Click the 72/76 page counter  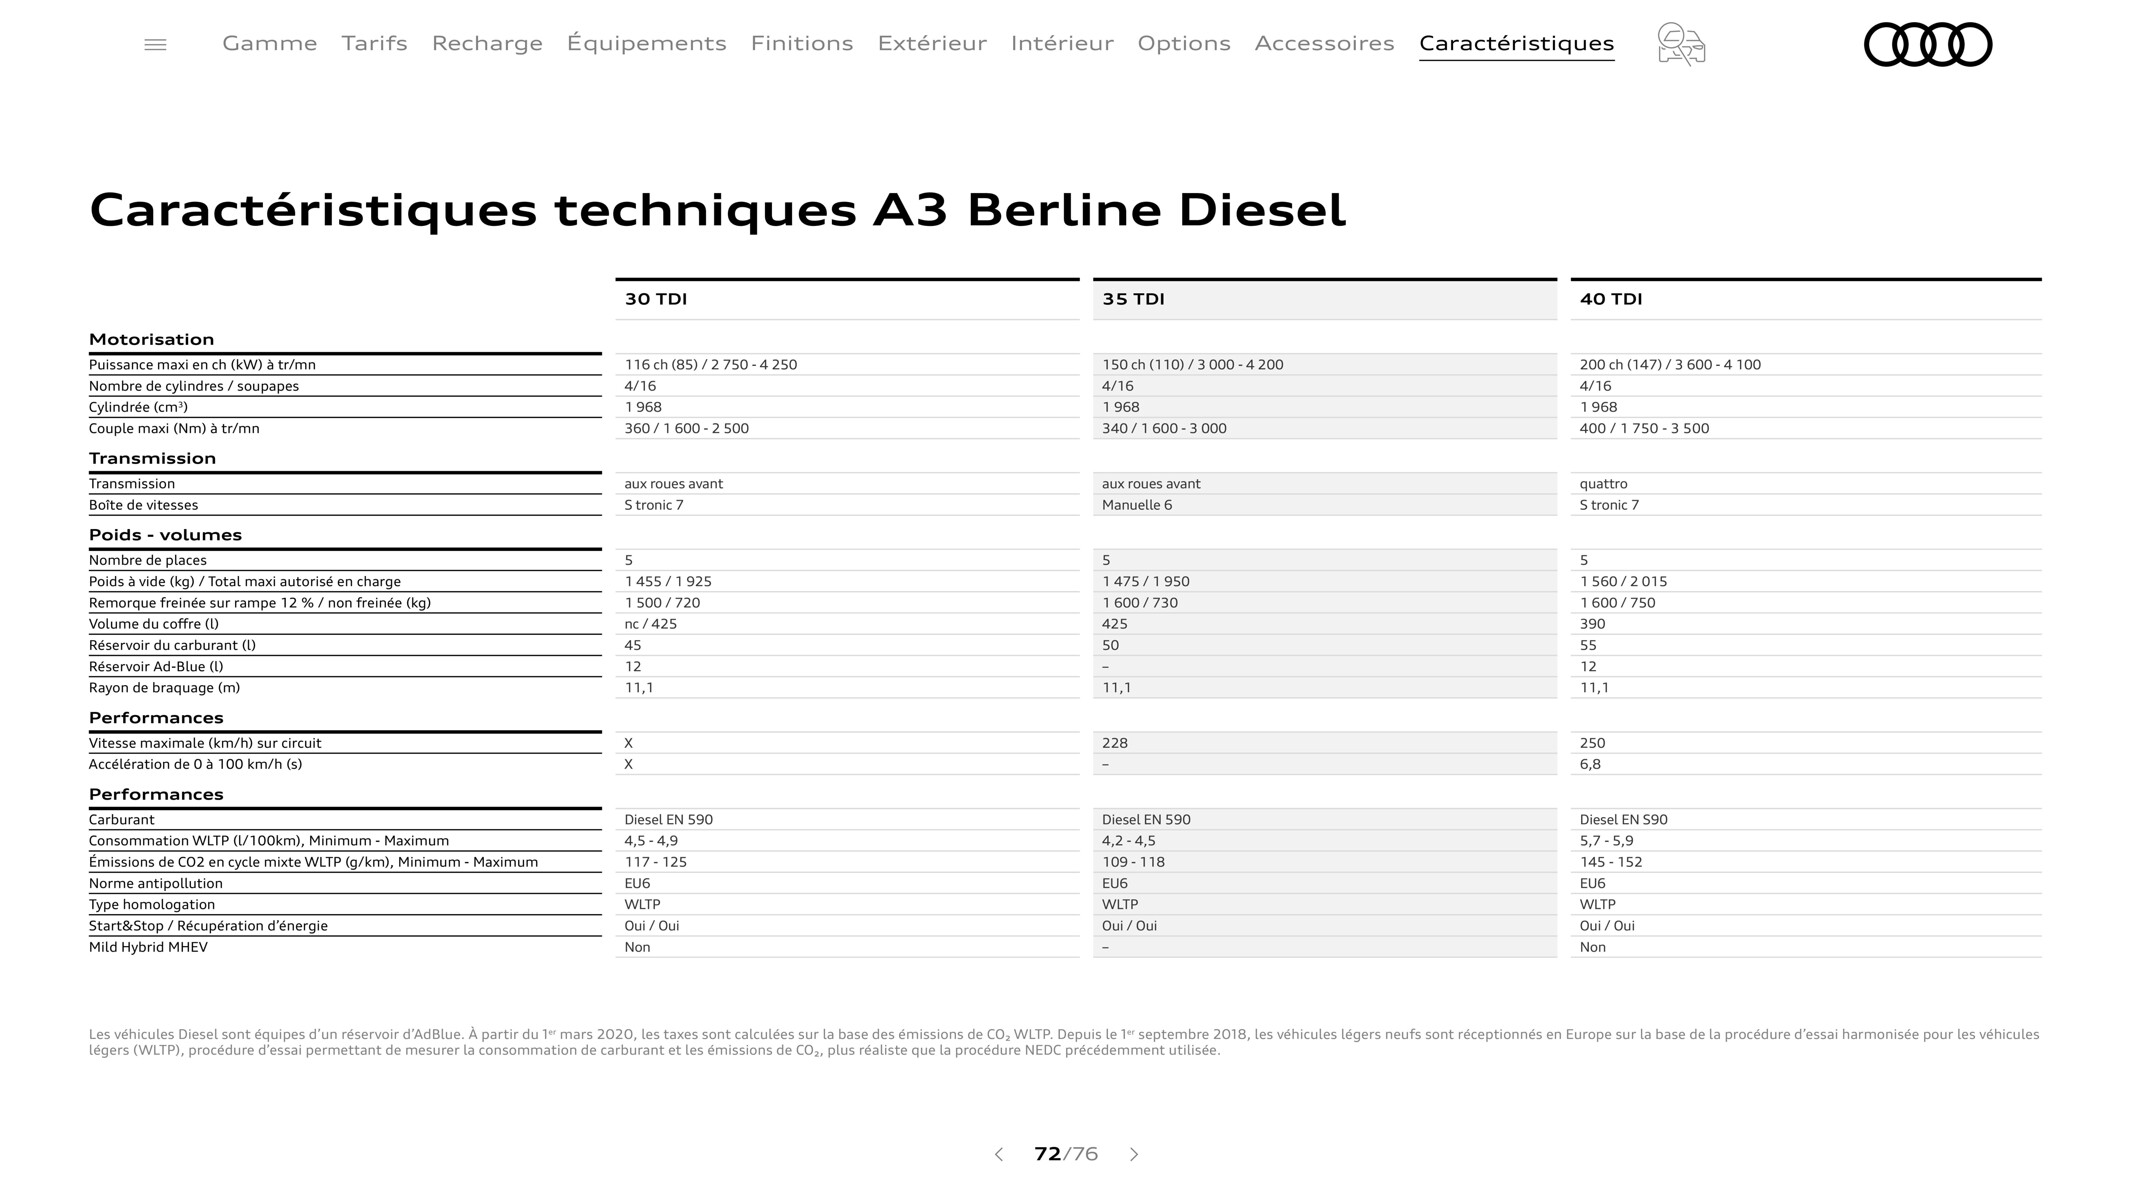click(x=1066, y=1154)
